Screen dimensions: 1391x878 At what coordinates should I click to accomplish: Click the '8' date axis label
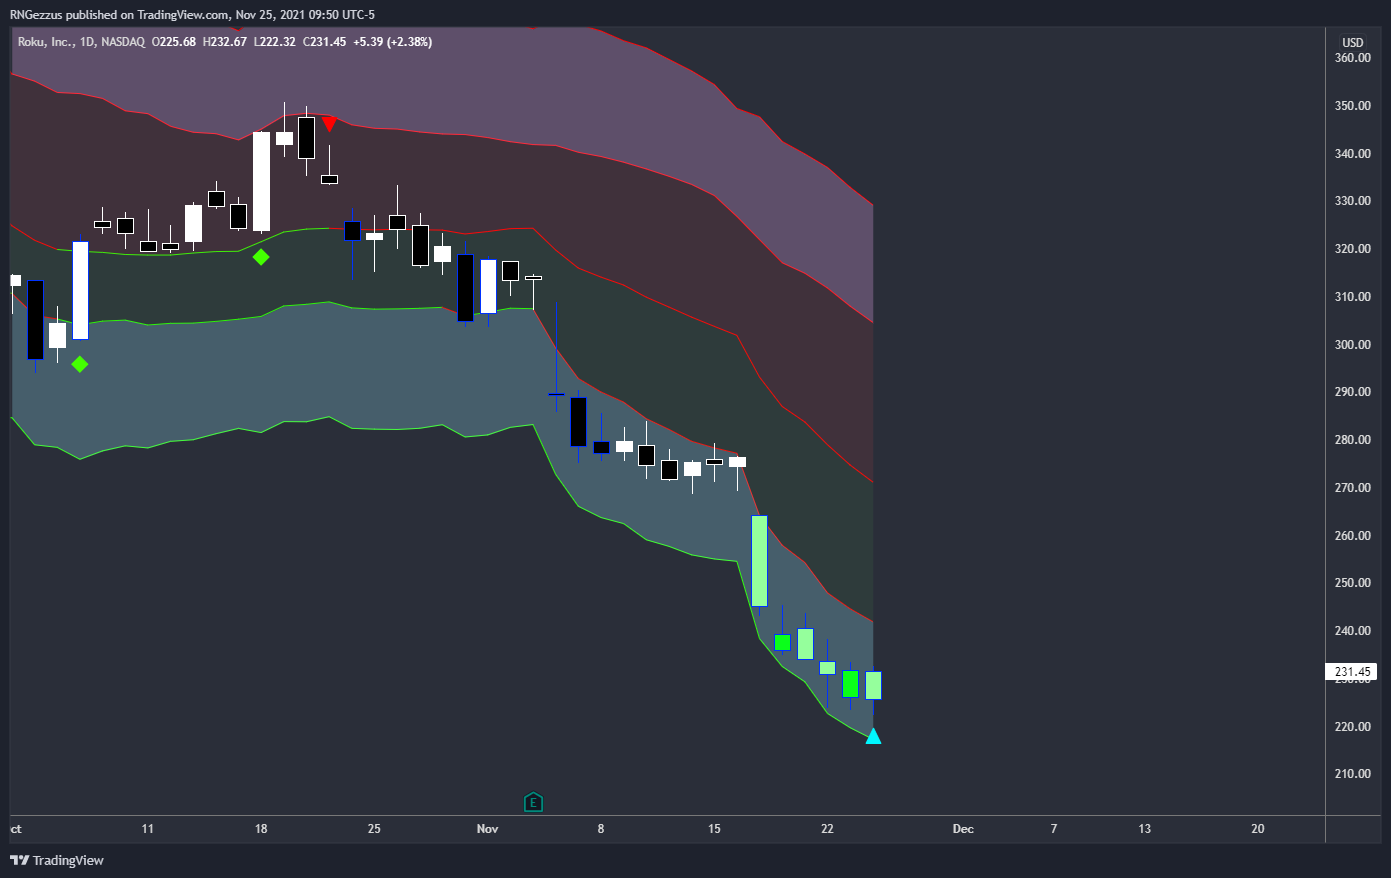pos(601,829)
